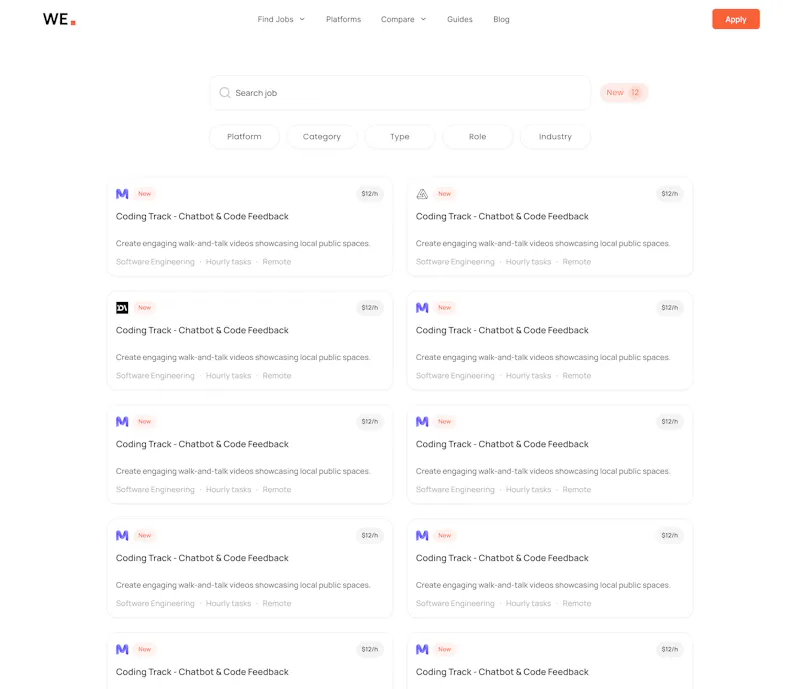
Task: Click description text in the black D logo card
Action: pyautogui.click(x=243, y=357)
